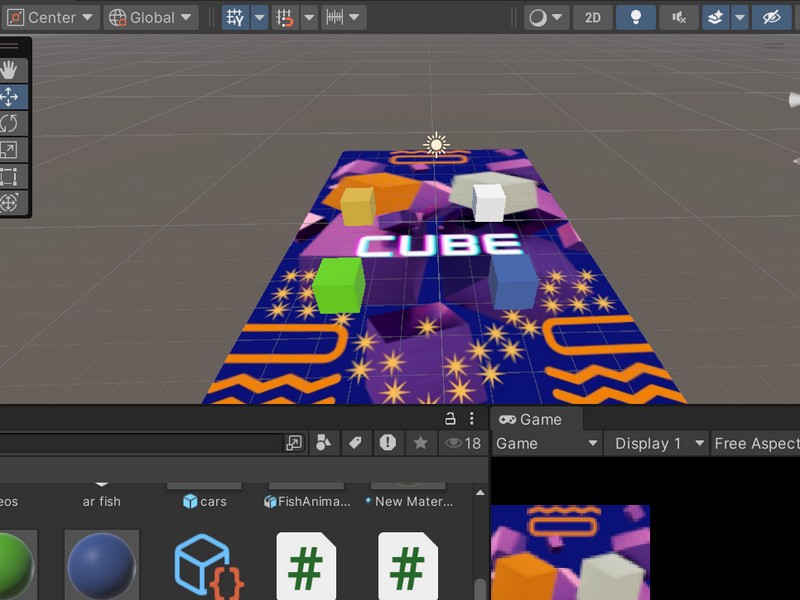
Task: Open the Center pivot dropdown
Action: tap(51, 17)
